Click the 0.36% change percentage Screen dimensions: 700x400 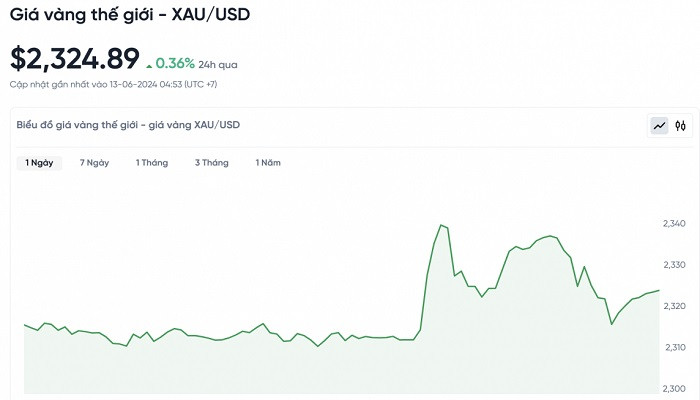point(174,64)
